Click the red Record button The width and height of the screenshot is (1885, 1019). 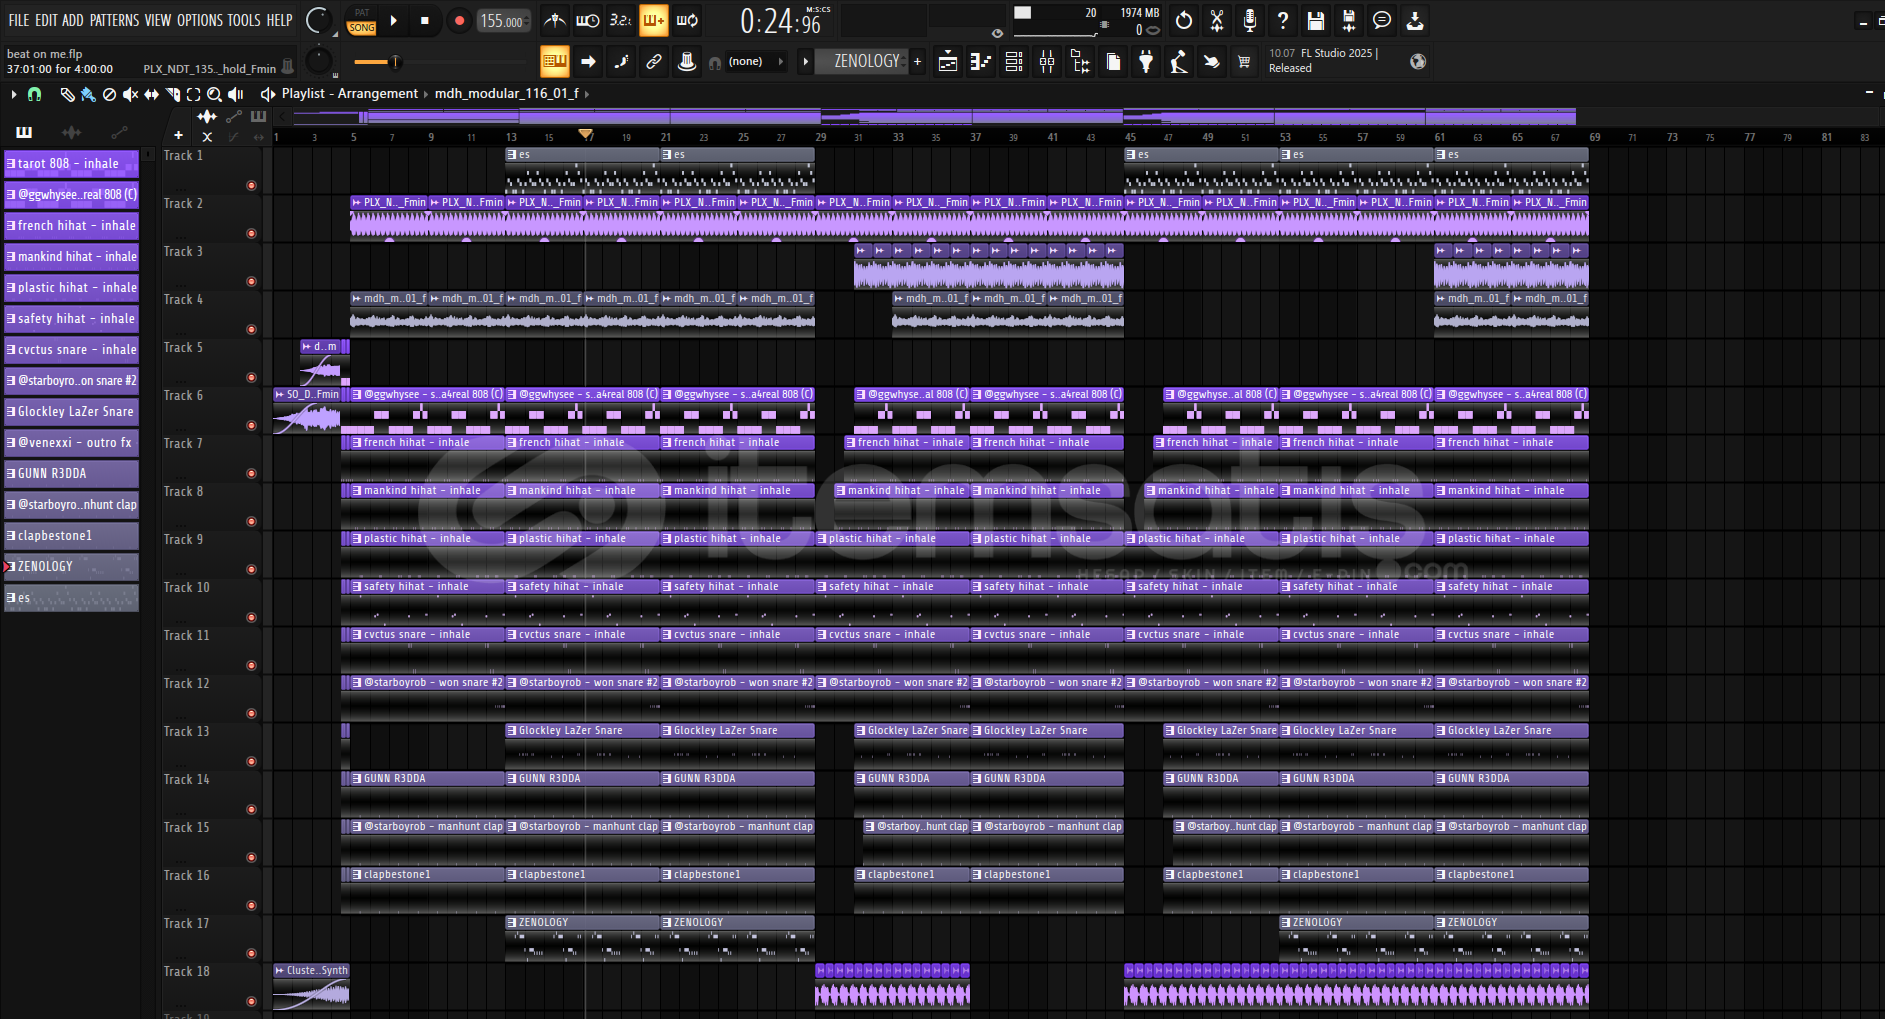tap(459, 20)
